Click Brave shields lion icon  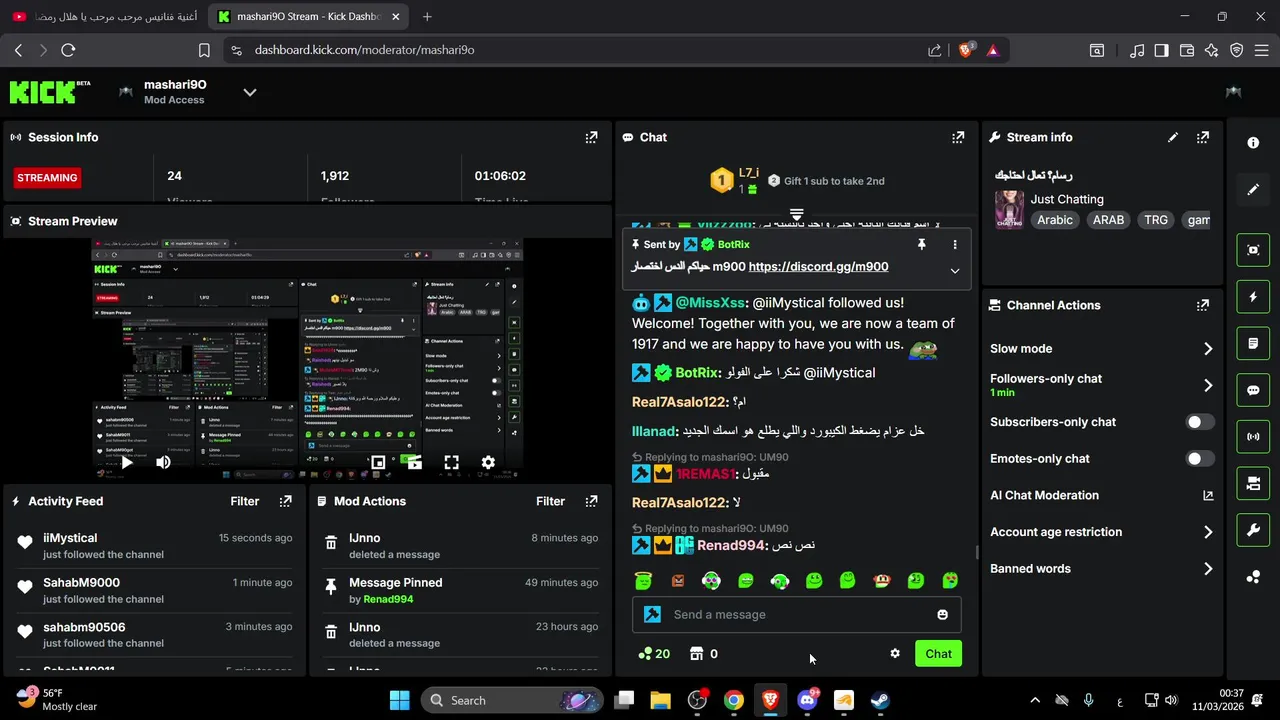coord(965,50)
